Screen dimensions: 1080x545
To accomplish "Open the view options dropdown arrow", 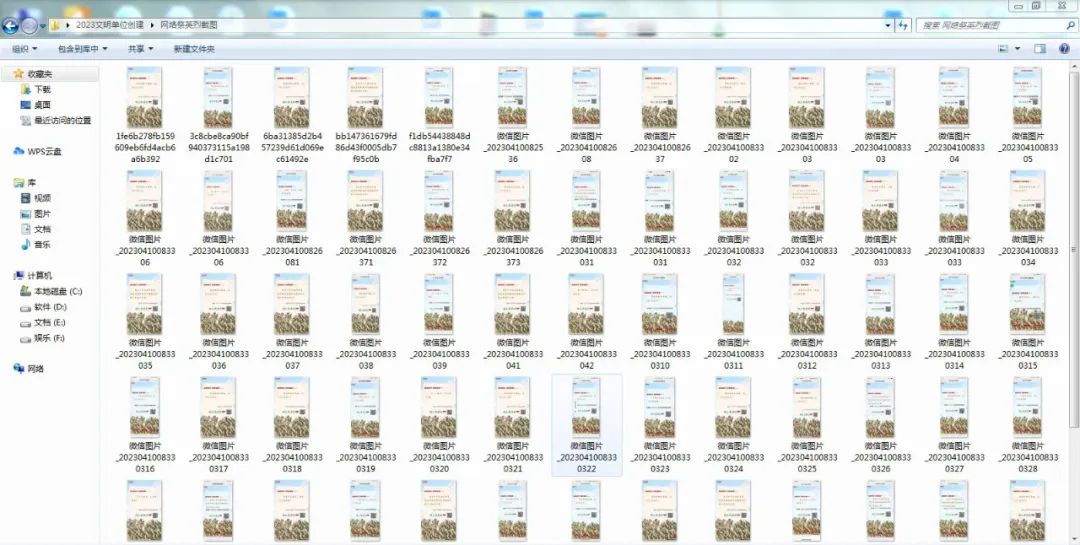I will tap(1017, 49).
